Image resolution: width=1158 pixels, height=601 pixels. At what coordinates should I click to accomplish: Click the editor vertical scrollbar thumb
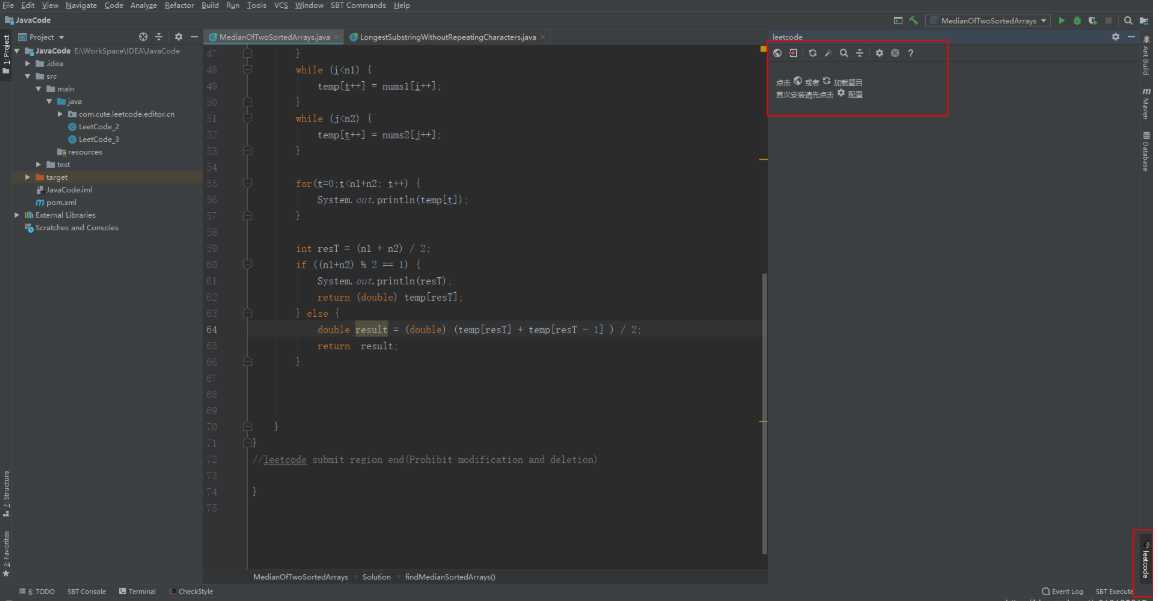point(764,413)
